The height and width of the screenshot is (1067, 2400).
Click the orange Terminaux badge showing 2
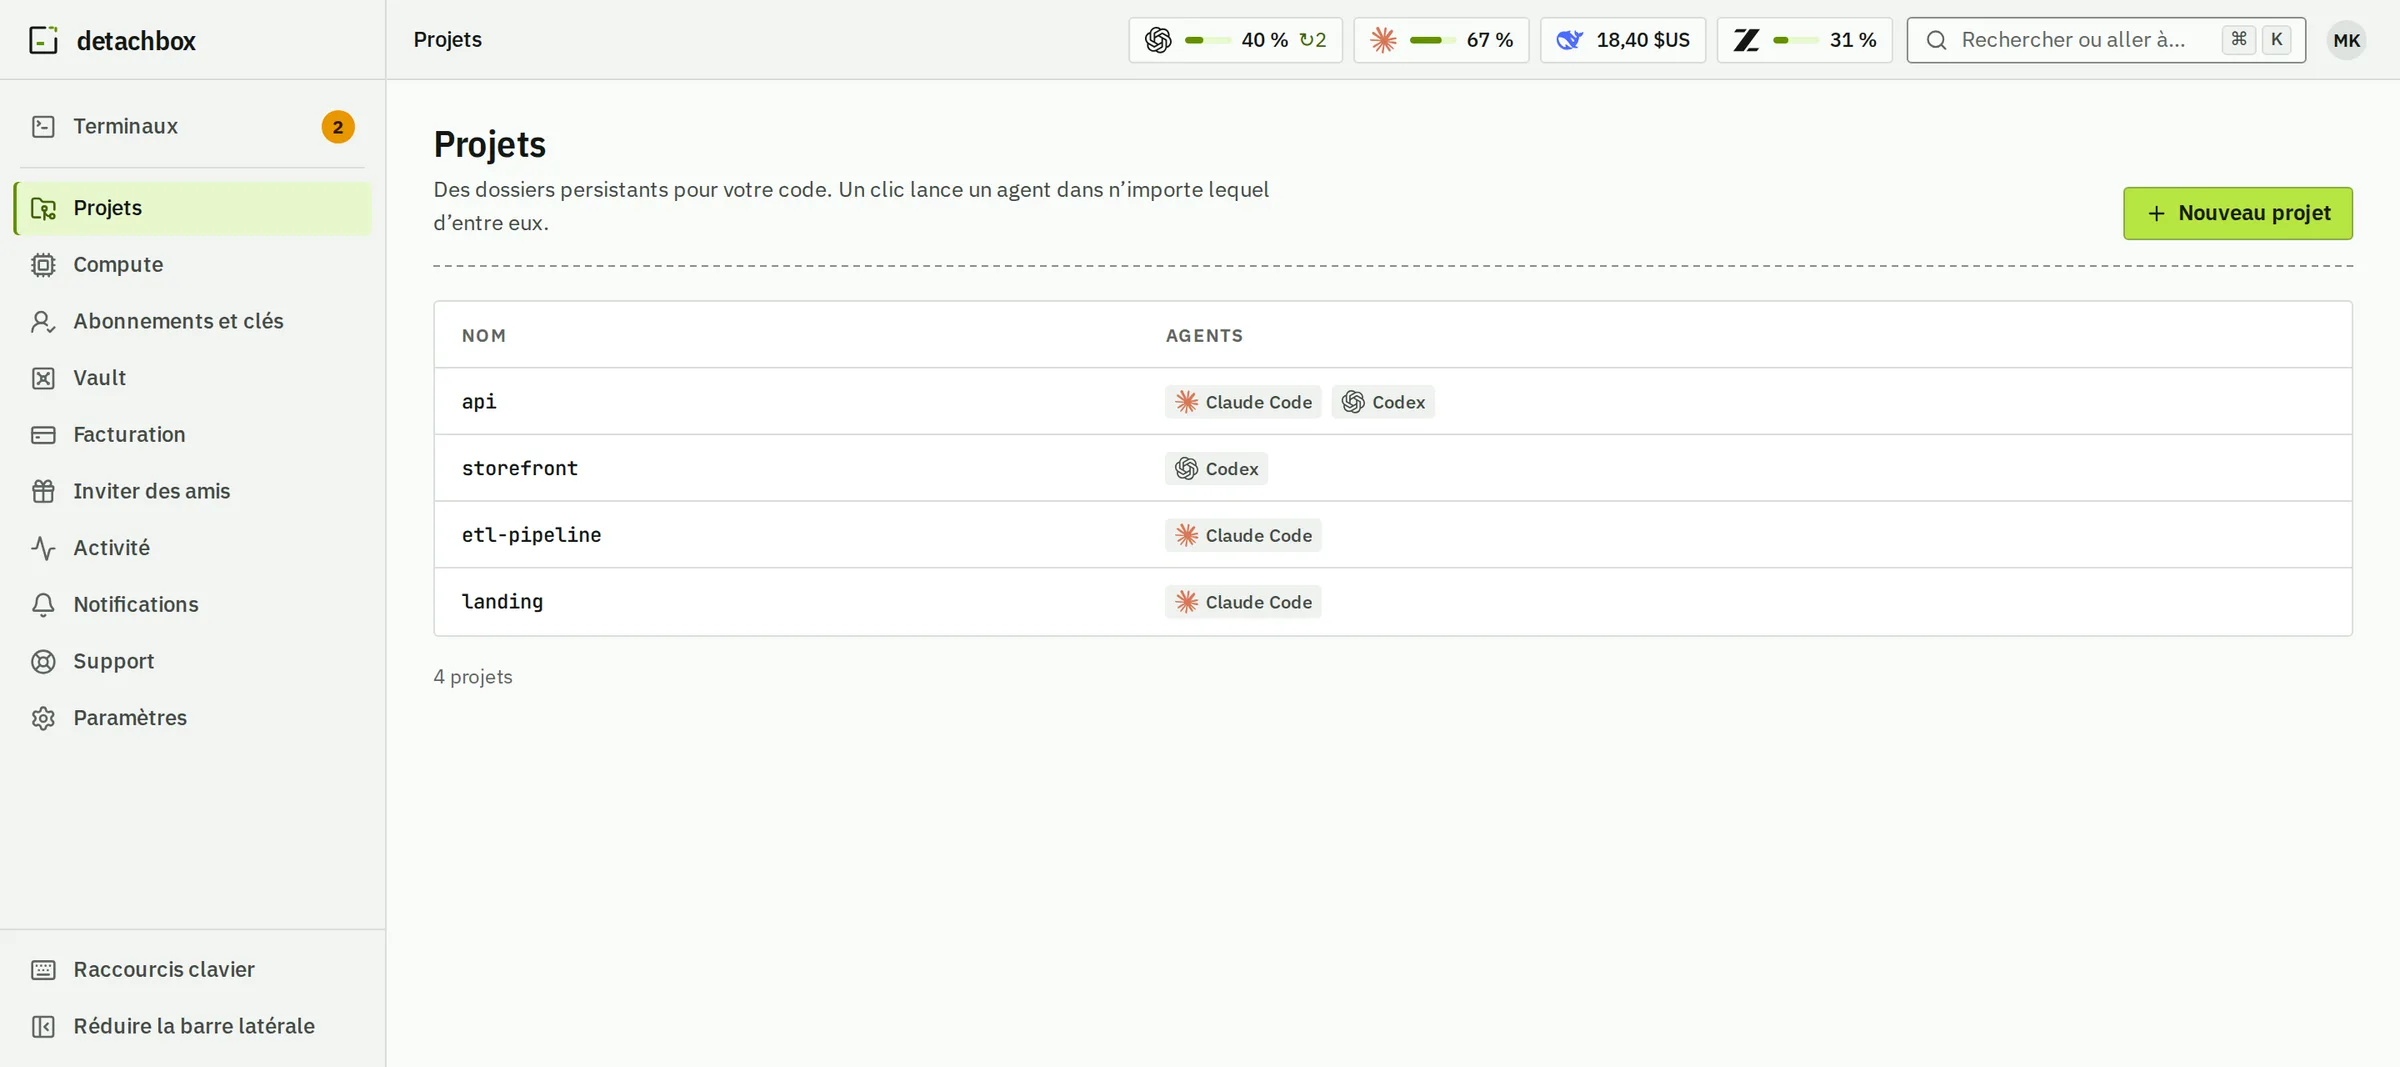click(338, 127)
